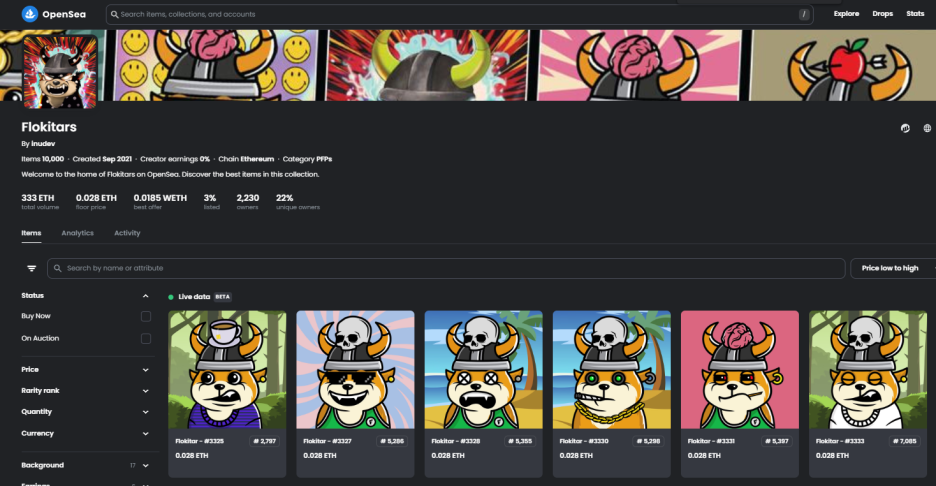Open the Etherscan chart icon near collection title
The width and height of the screenshot is (936, 486).
[905, 128]
